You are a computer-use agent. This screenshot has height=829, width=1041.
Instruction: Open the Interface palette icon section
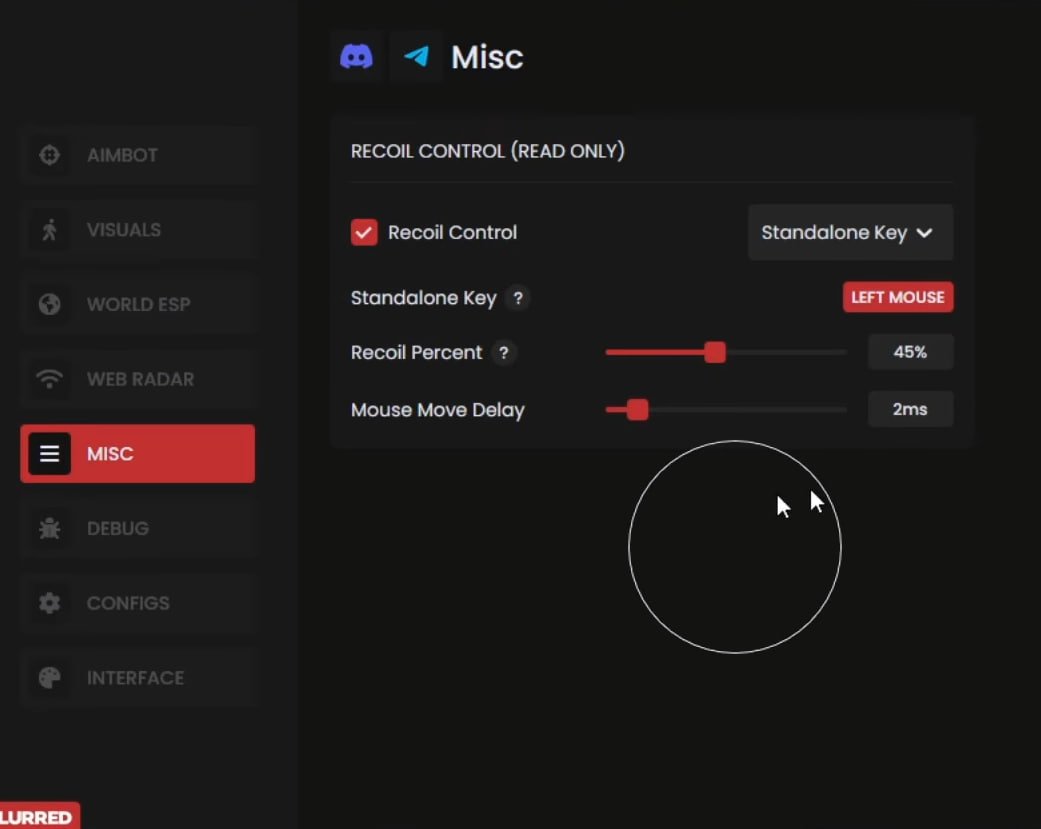(x=49, y=678)
